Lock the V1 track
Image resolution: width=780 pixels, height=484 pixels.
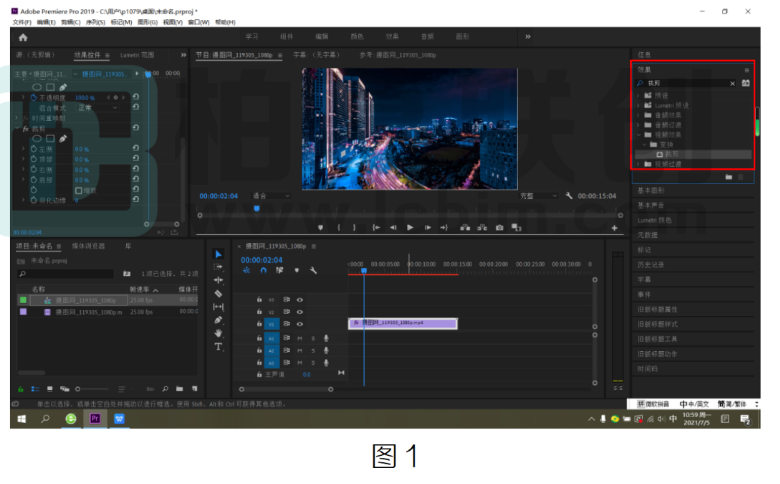(x=259, y=324)
